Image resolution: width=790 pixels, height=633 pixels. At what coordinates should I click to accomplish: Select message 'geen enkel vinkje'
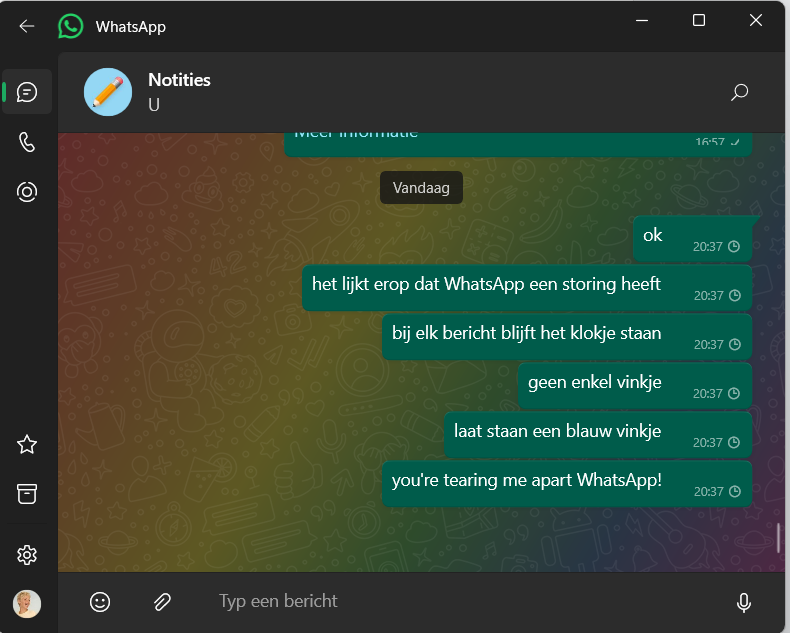click(635, 386)
